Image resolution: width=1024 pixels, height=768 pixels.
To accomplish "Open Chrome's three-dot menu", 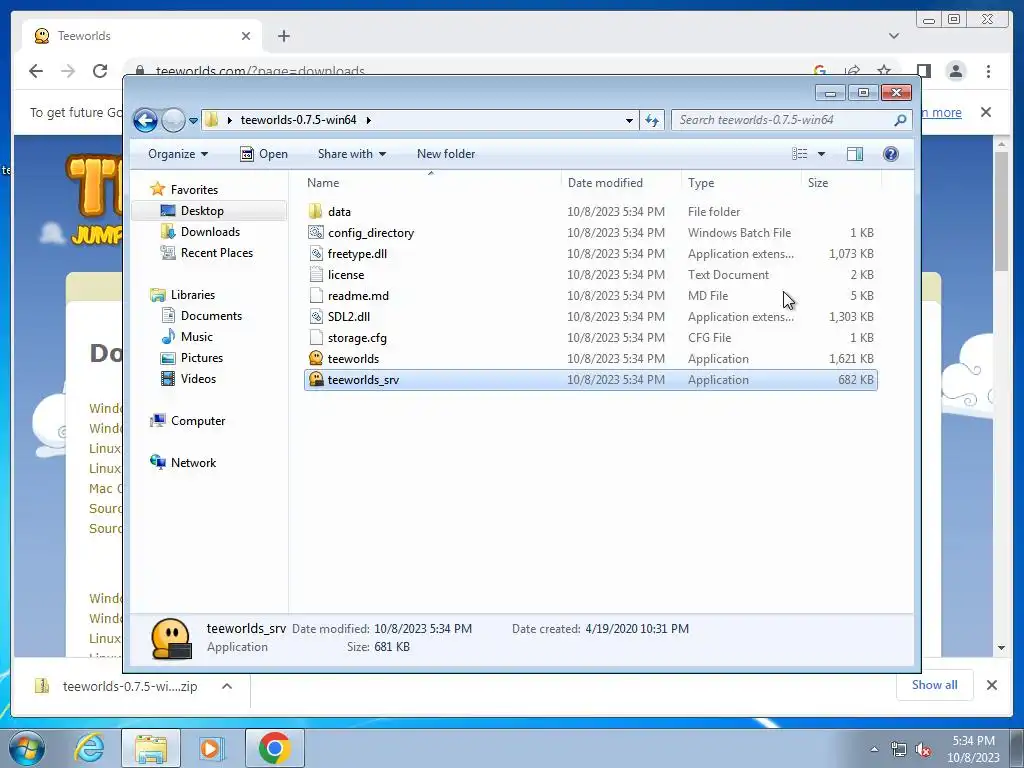I will click(988, 71).
